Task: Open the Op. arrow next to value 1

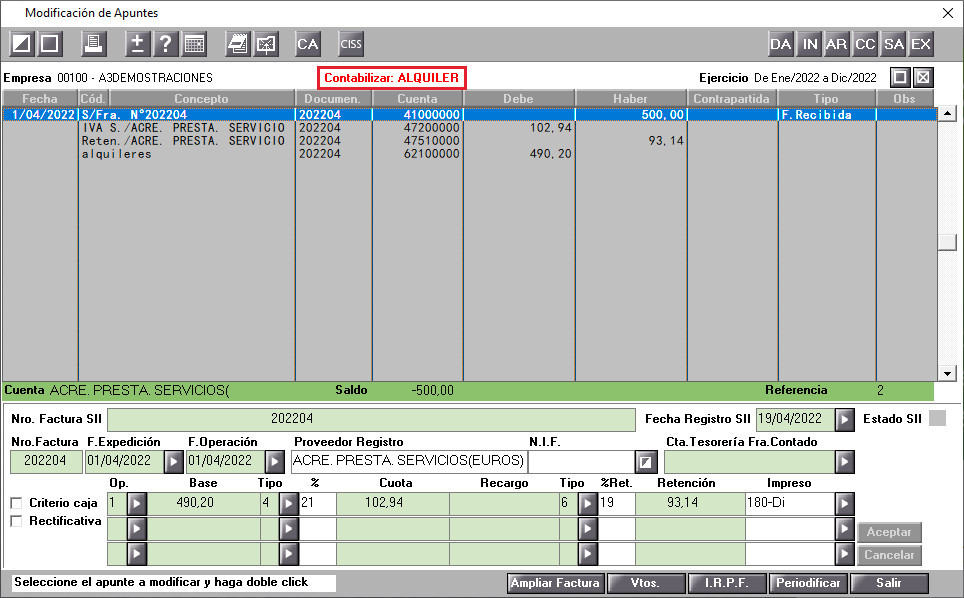Action: tap(136, 503)
